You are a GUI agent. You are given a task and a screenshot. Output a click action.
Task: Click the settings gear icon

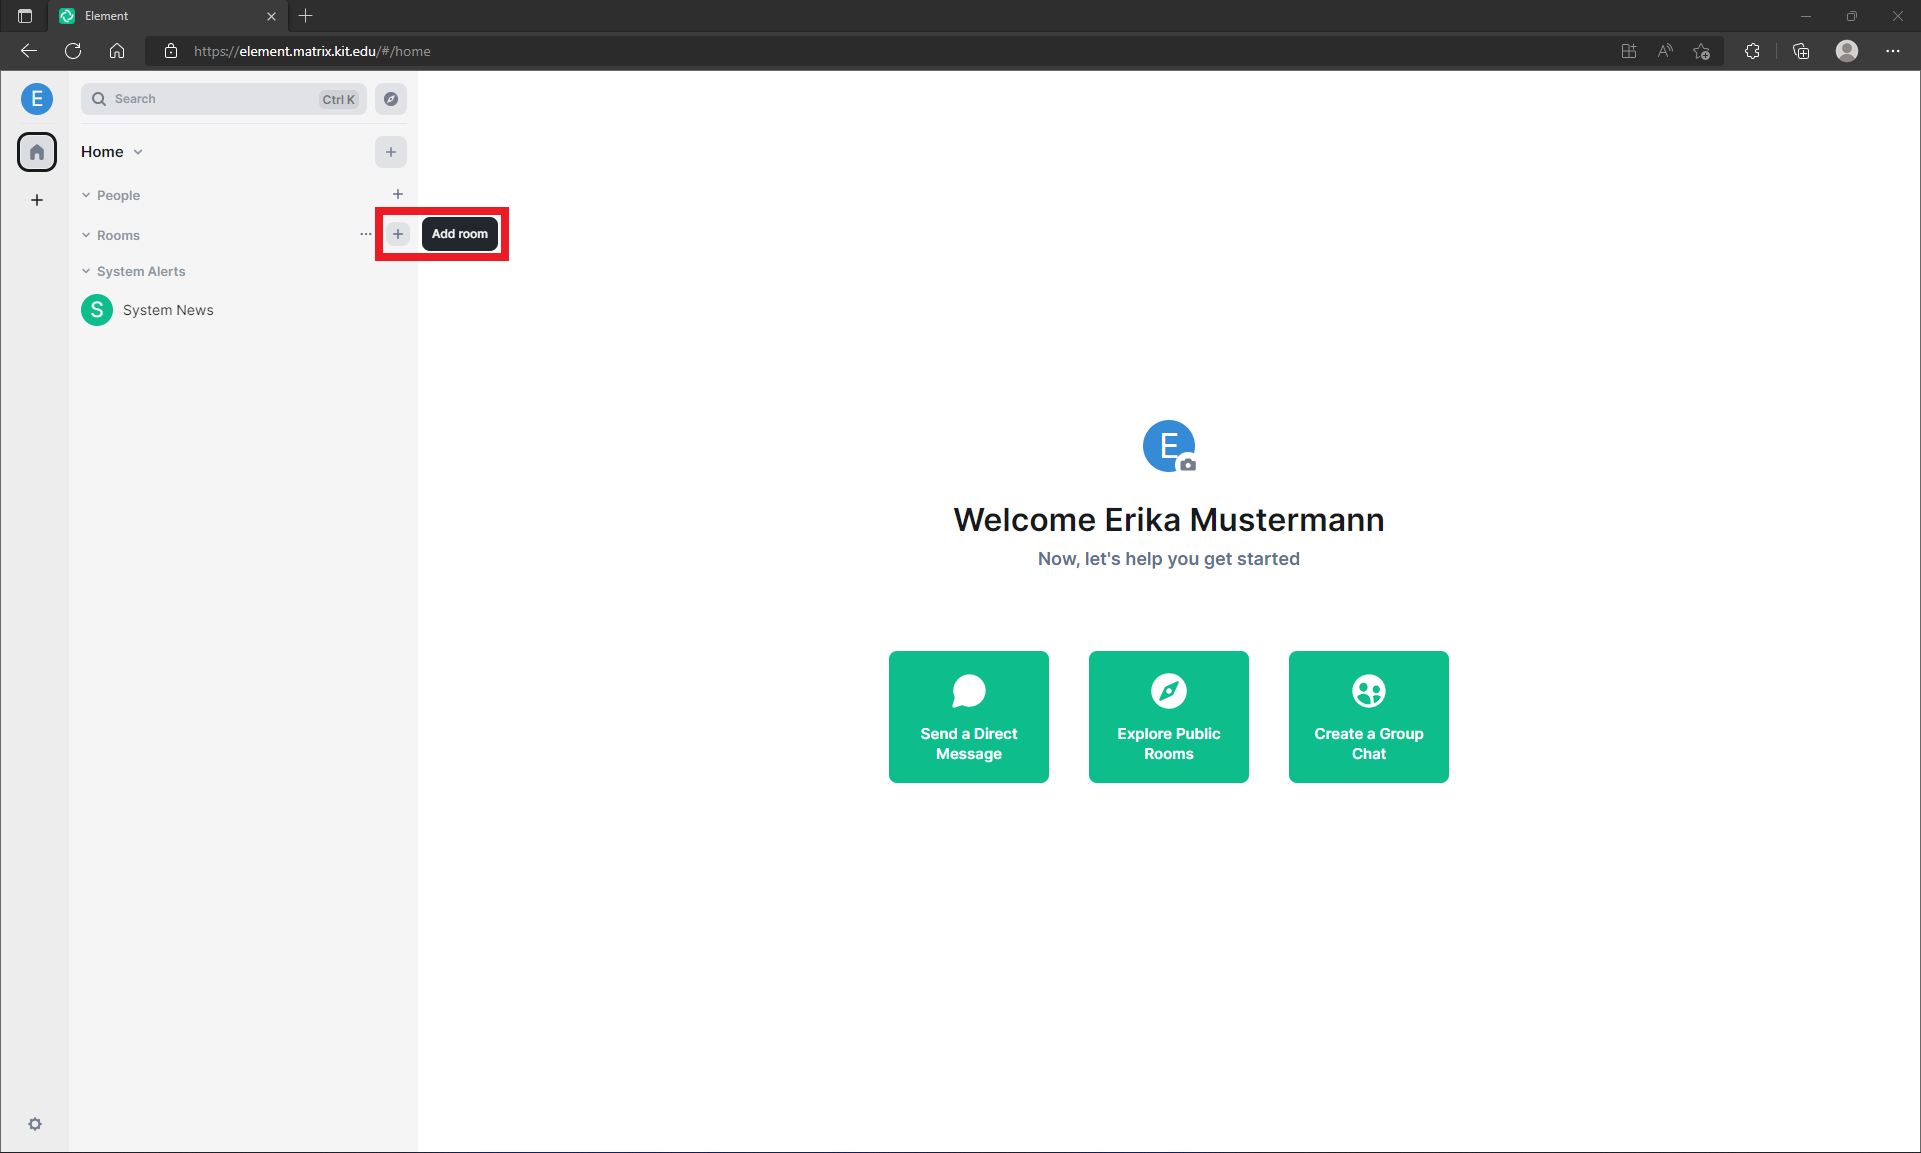[34, 1124]
